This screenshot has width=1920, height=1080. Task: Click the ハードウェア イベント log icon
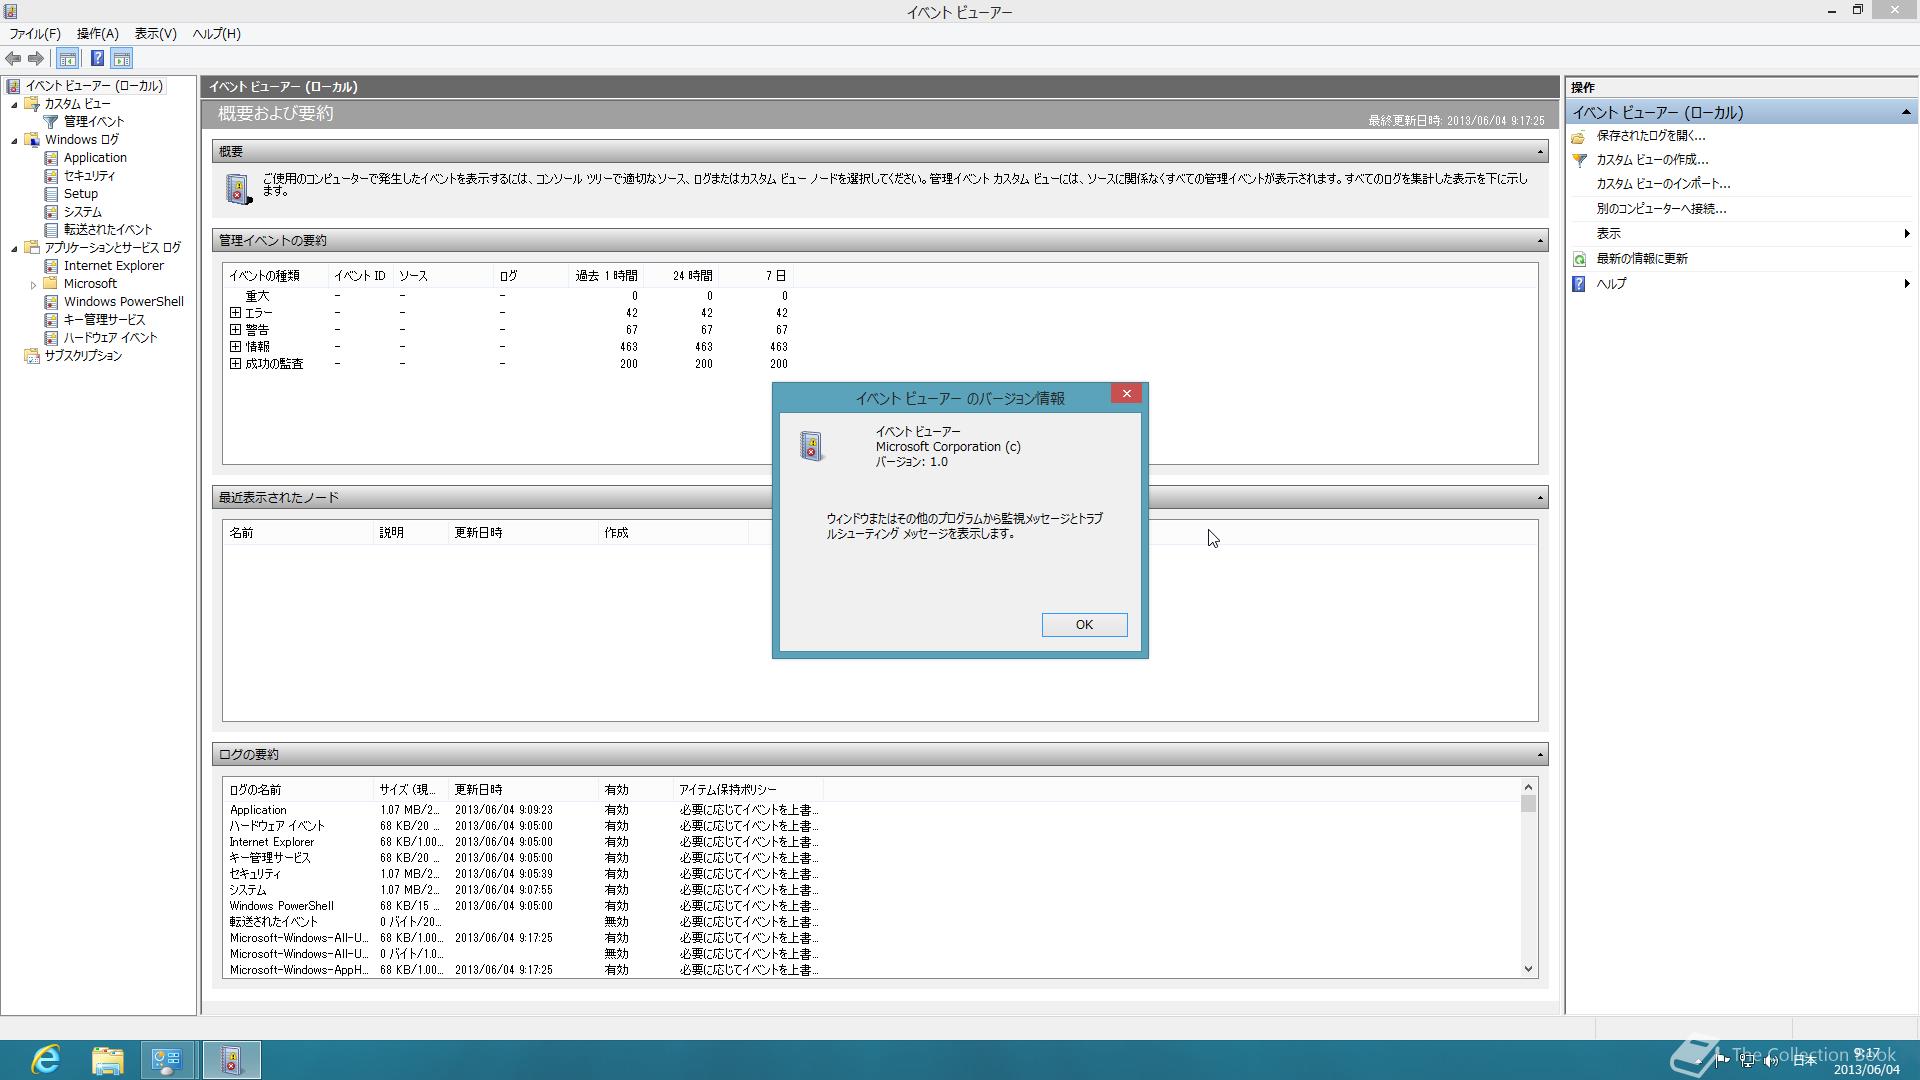click(x=51, y=338)
